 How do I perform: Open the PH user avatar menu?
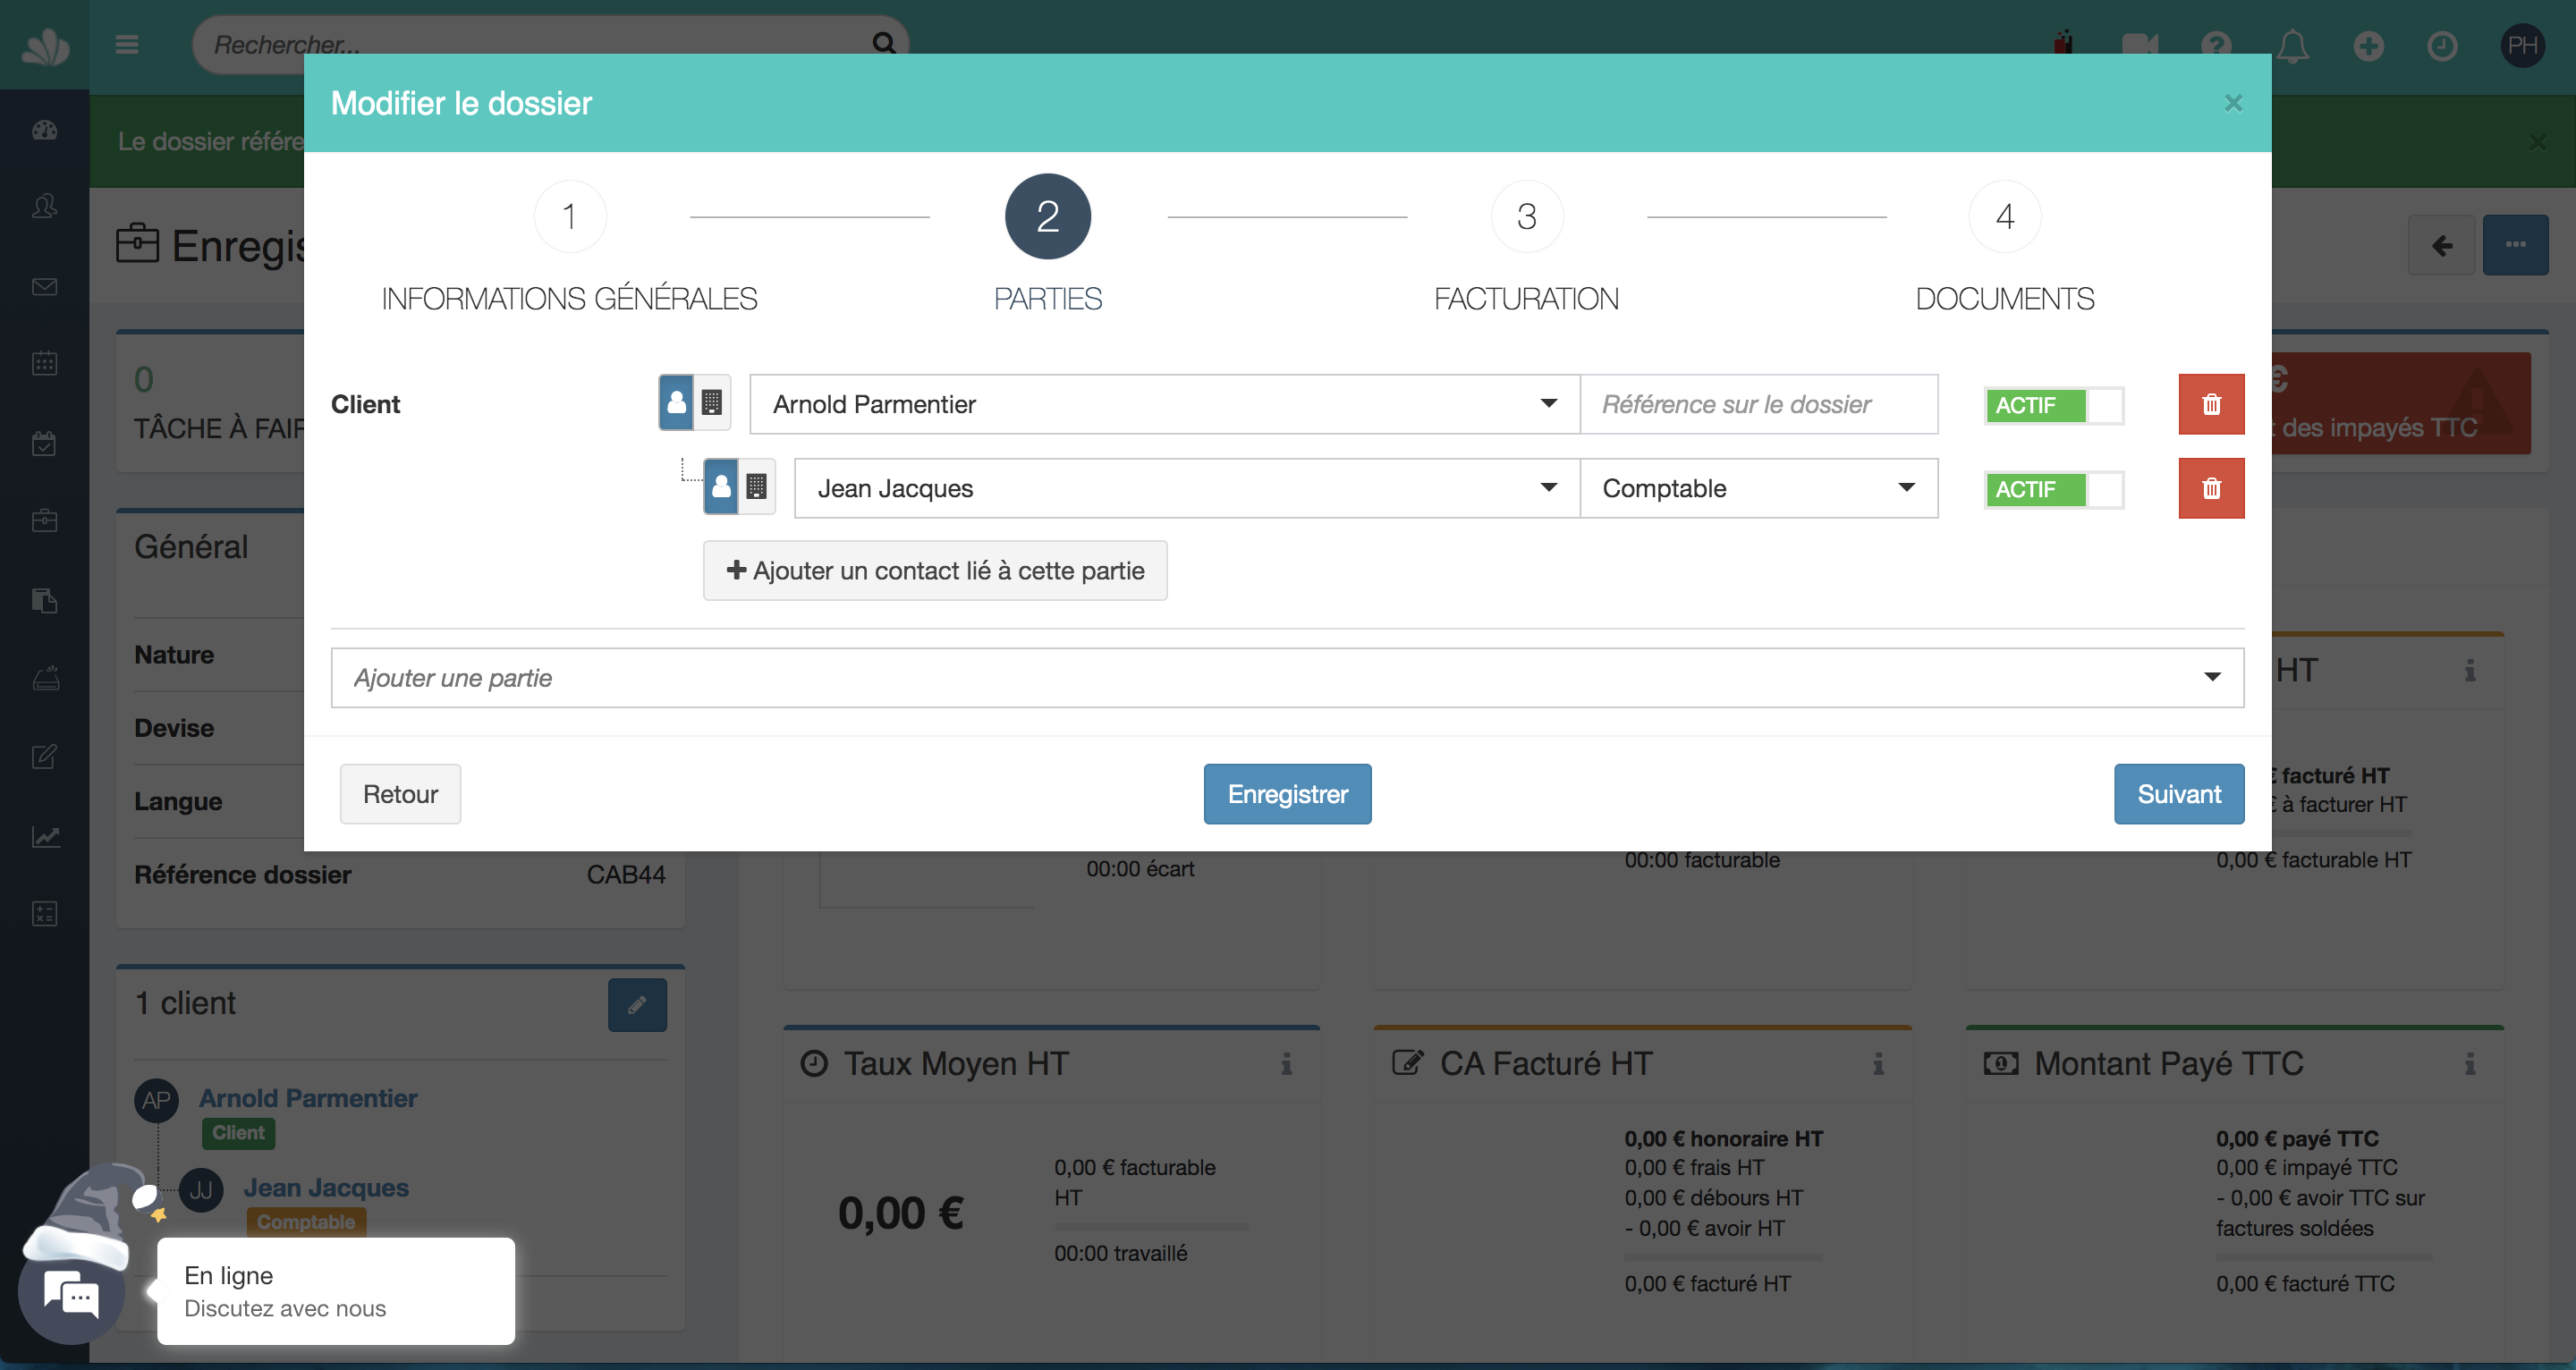click(2522, 45)
